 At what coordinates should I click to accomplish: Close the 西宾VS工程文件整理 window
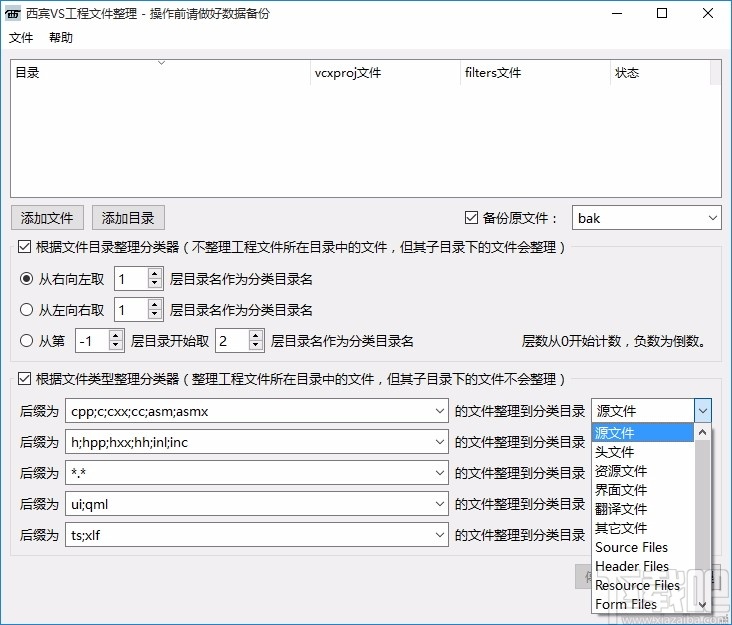(x=708, y=14)
